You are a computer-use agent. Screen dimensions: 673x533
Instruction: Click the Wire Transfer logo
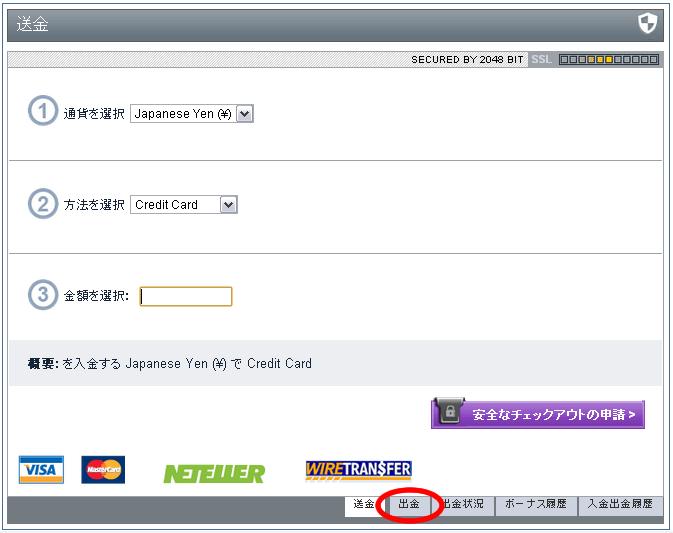click(358, 470)
